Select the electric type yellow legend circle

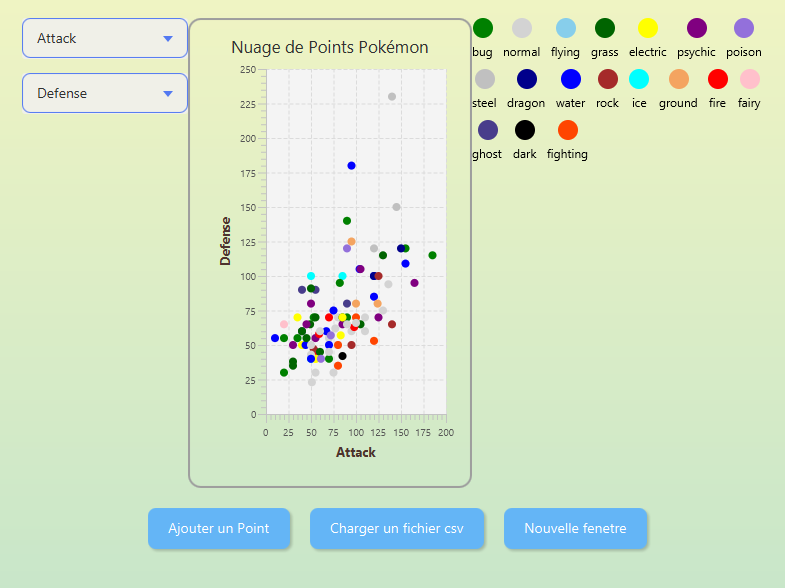[x=648, y=28]
